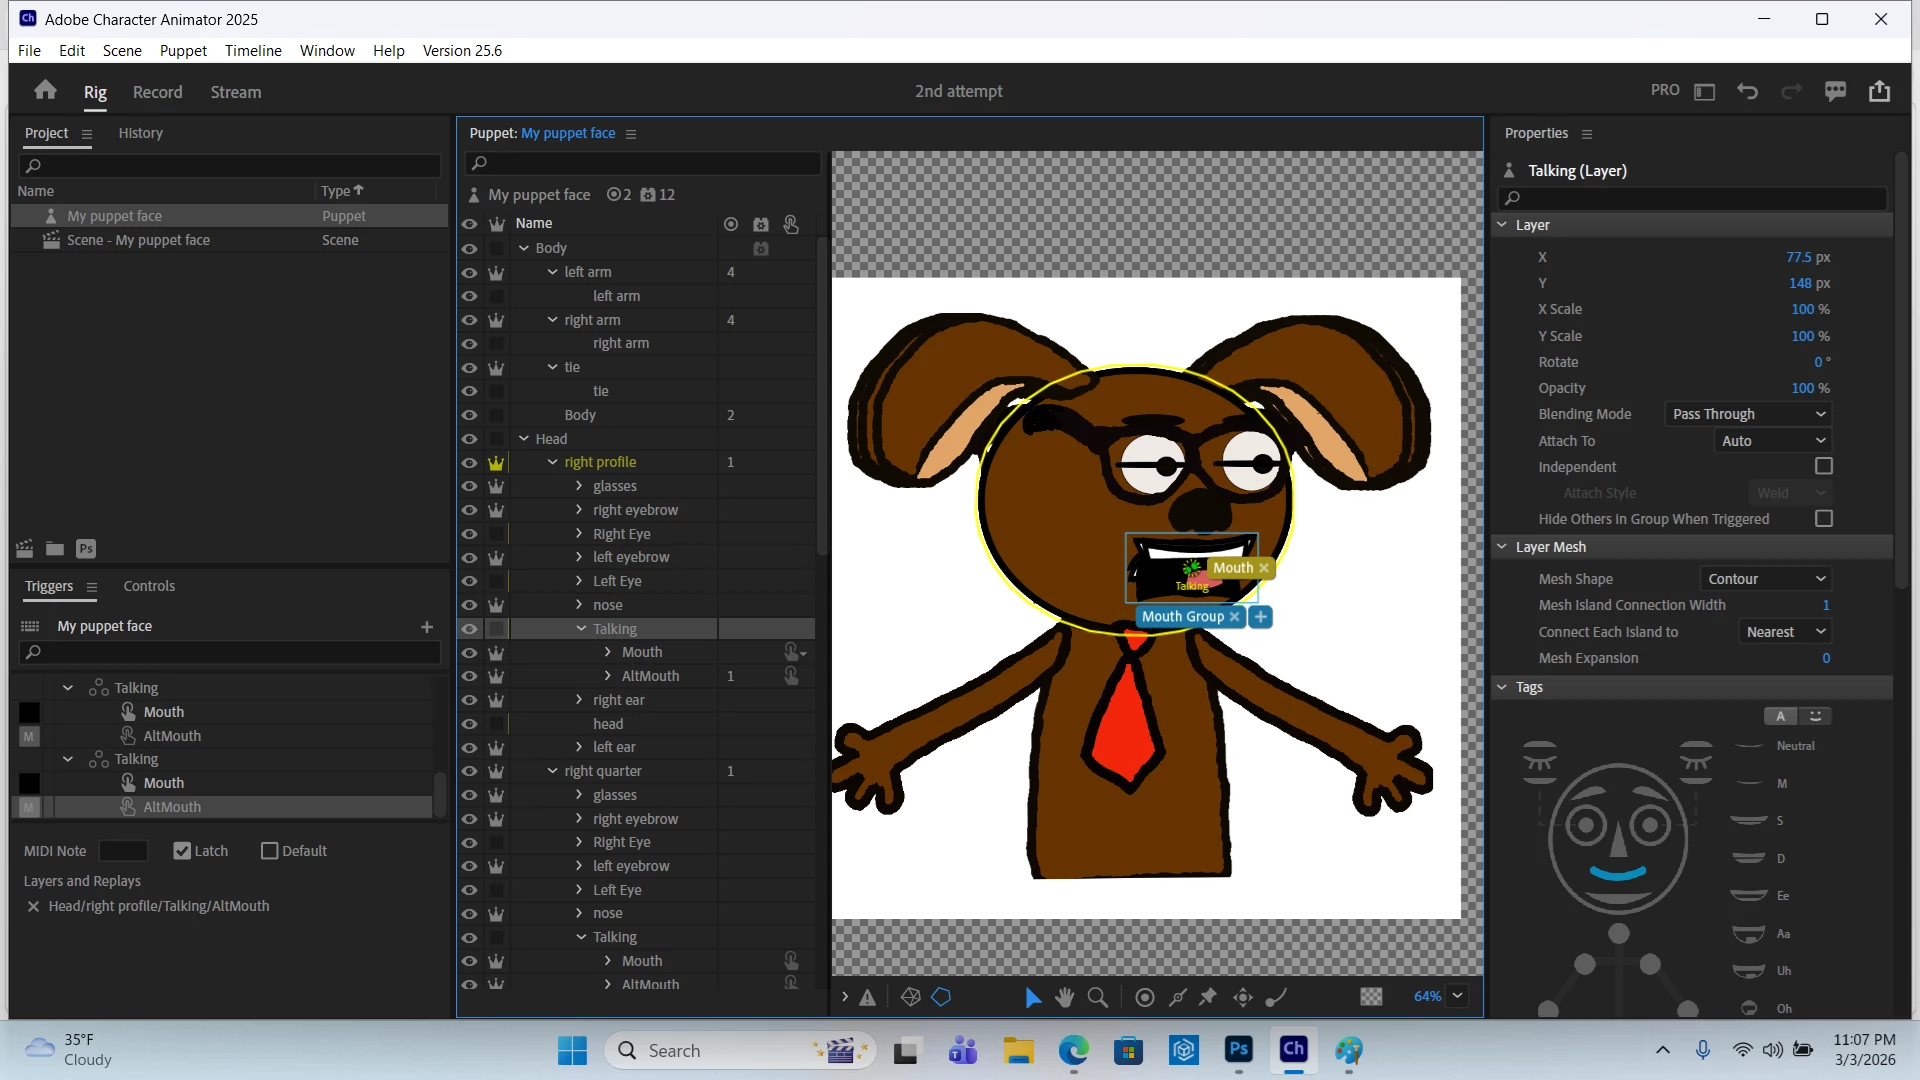Open the Blending Mode dropdown

(x=1749, y=414)
